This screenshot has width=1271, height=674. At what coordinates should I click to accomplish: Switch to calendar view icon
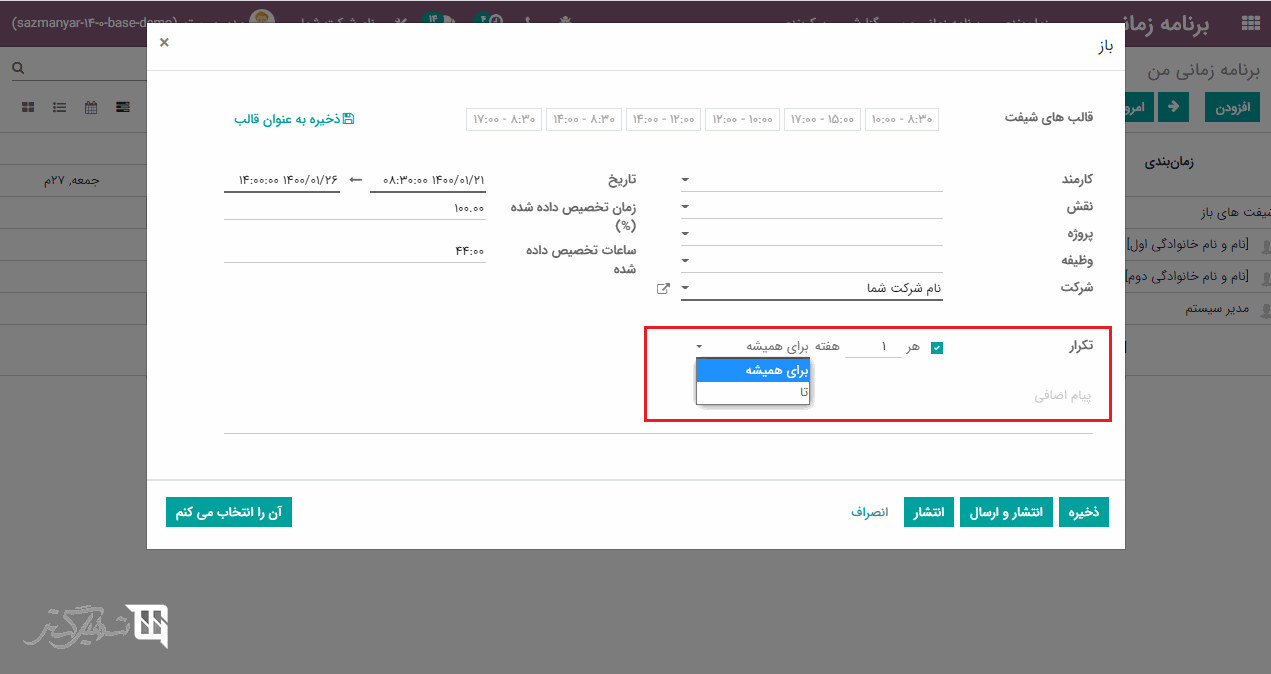[x=91, y=107]
